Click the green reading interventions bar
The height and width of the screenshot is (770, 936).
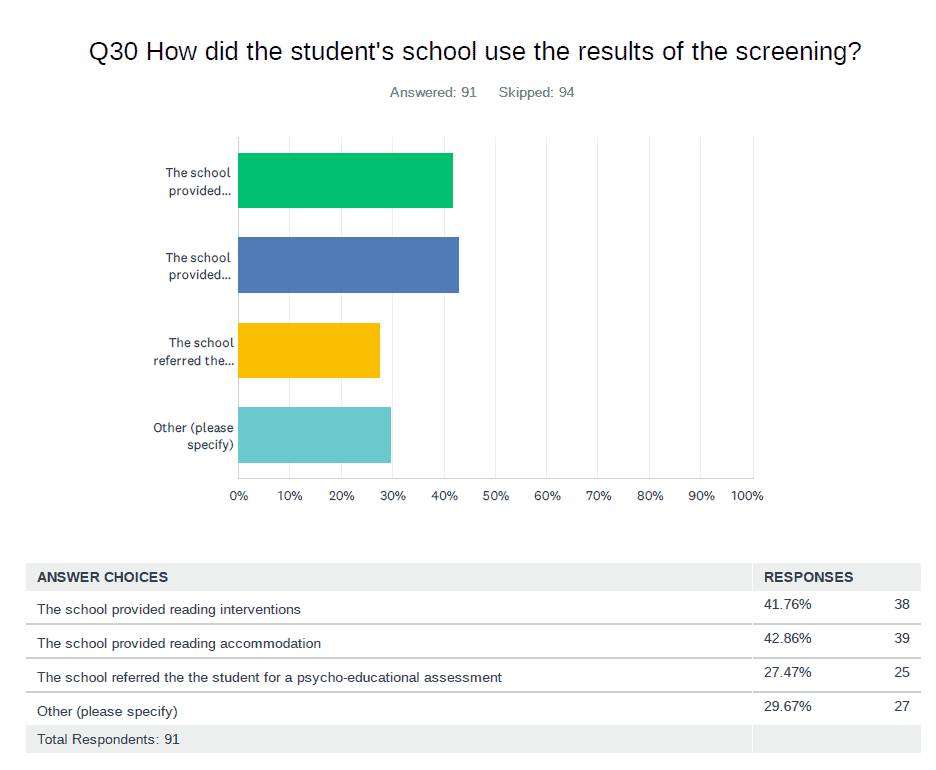pos(345,181)
